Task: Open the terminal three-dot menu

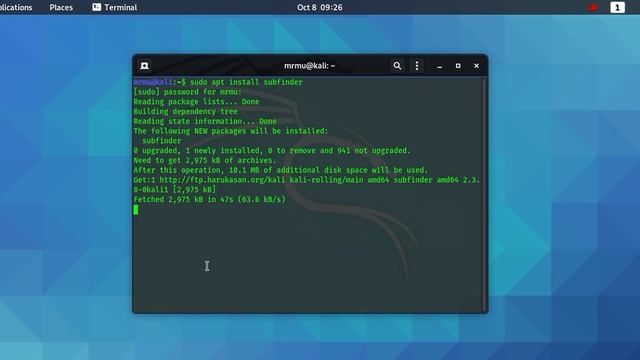Action: 417,66
